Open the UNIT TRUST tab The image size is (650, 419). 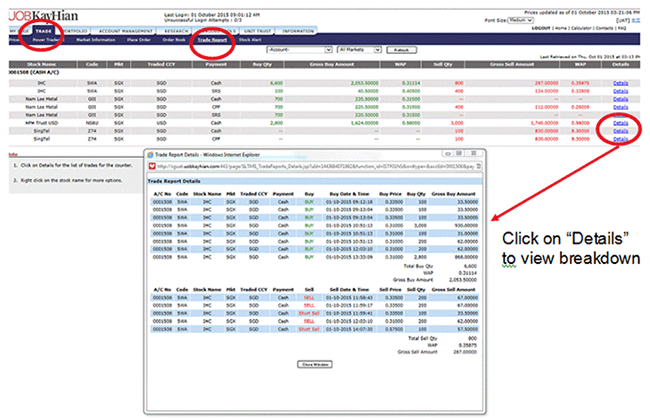click(x=257, y=31)
